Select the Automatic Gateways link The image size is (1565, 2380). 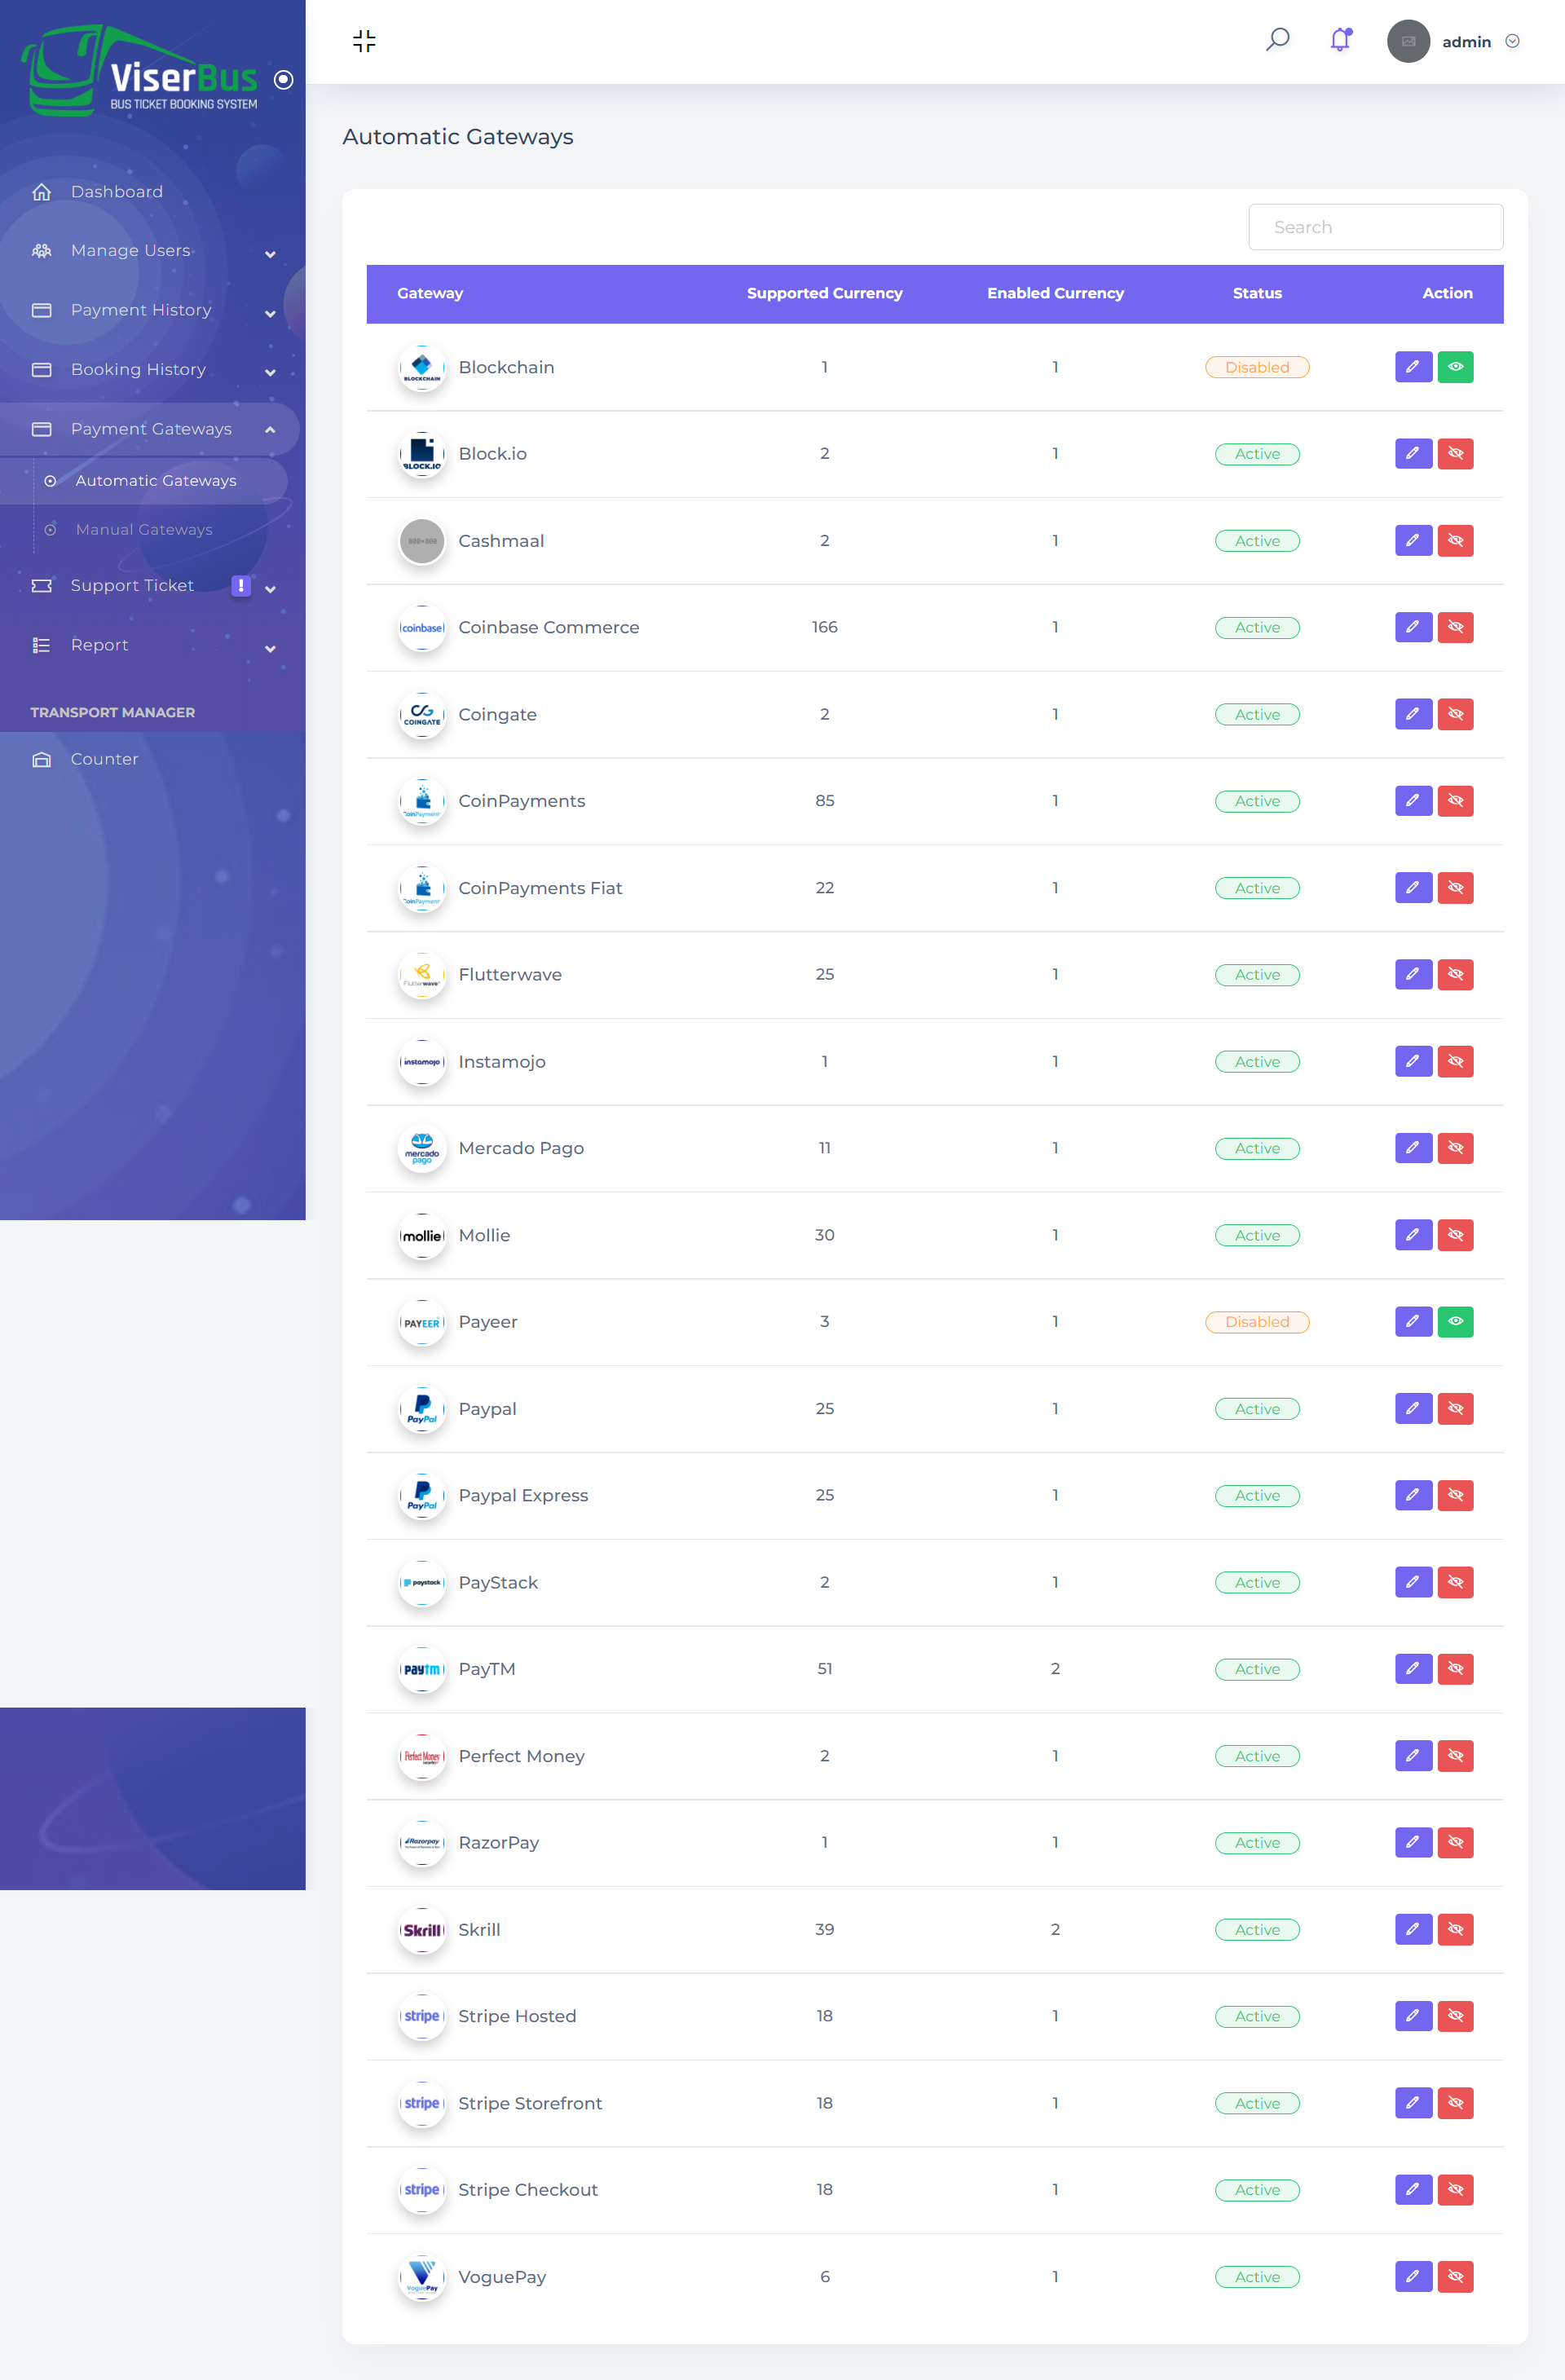click(x=155, y=480)
